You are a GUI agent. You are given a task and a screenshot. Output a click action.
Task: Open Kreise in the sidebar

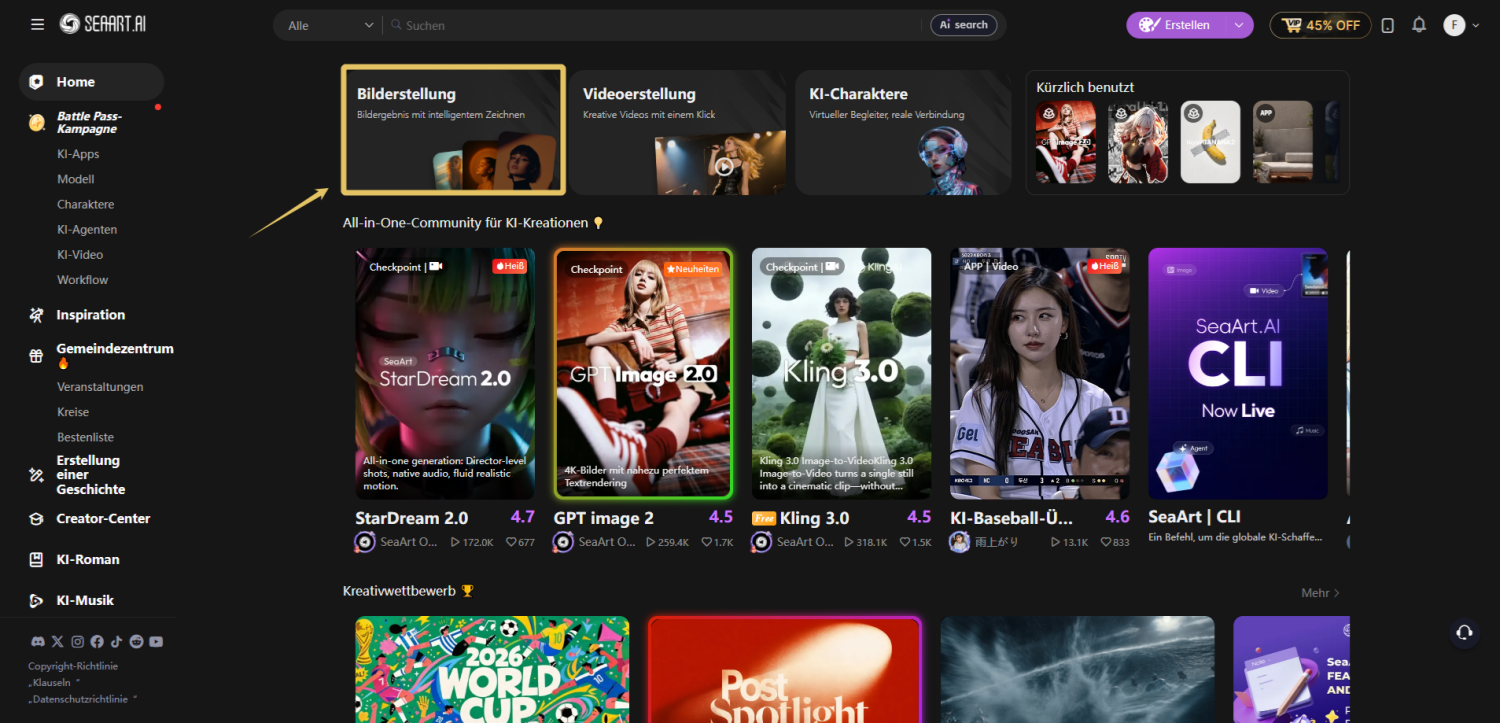tap(73, 412)
